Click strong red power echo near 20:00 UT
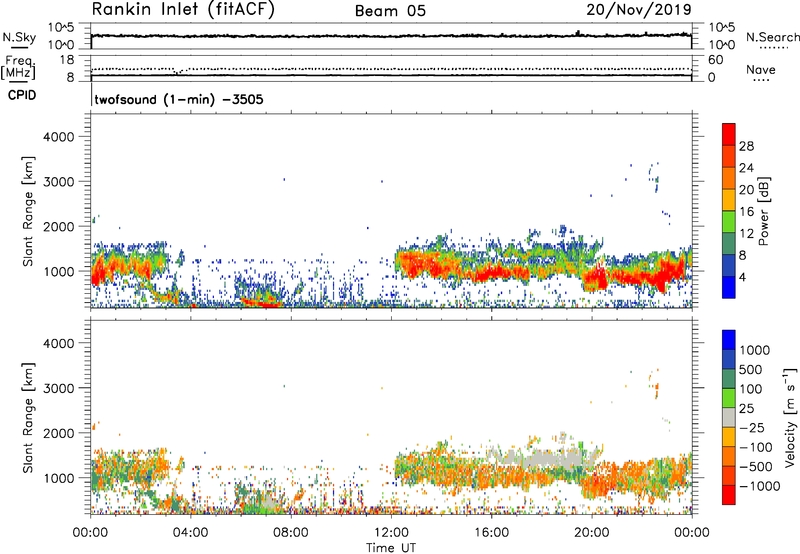Screen dimensions: 800x554 [x=595, y=279]
